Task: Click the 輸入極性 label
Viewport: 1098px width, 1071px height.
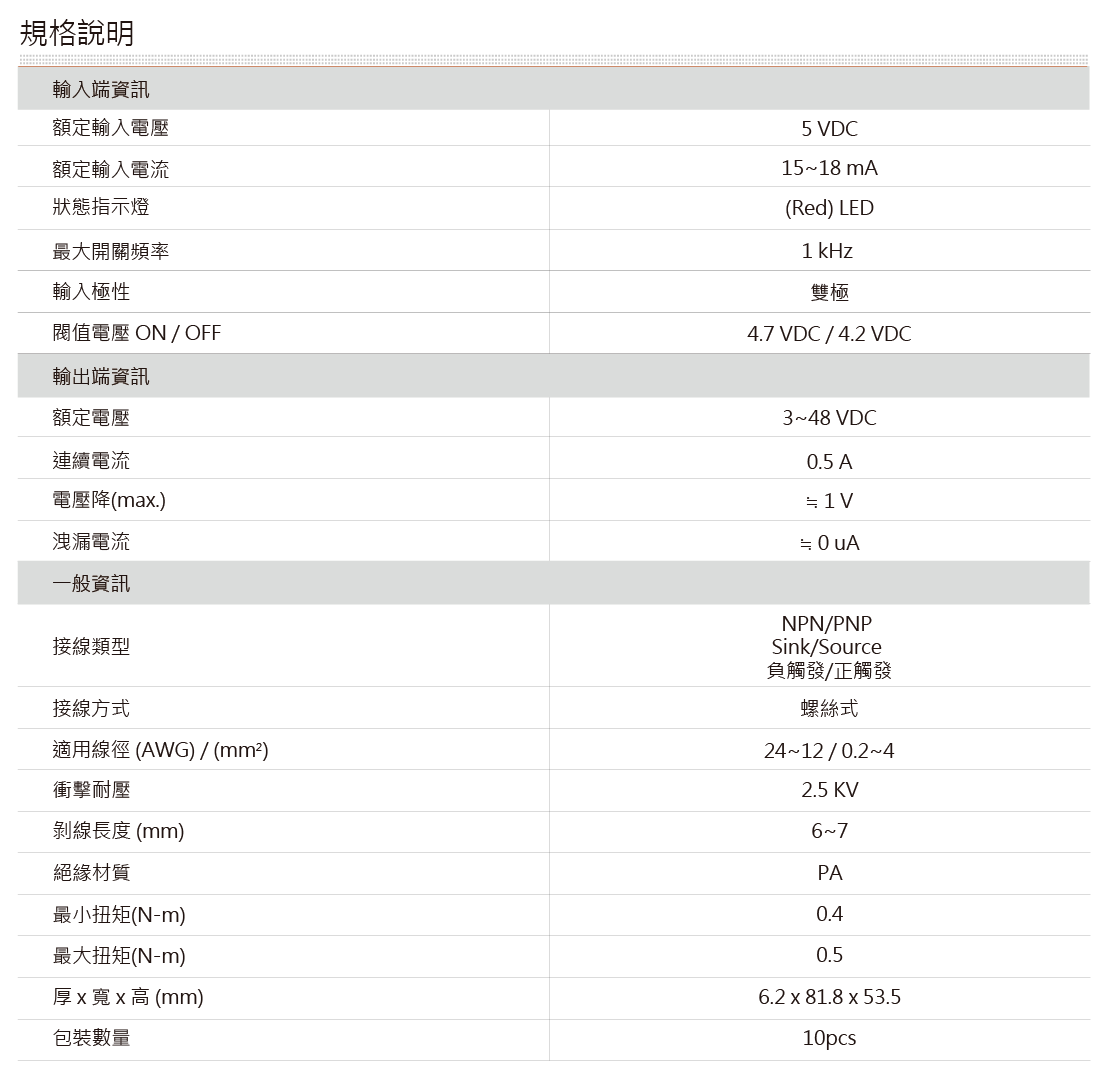Action: [91, 291]
